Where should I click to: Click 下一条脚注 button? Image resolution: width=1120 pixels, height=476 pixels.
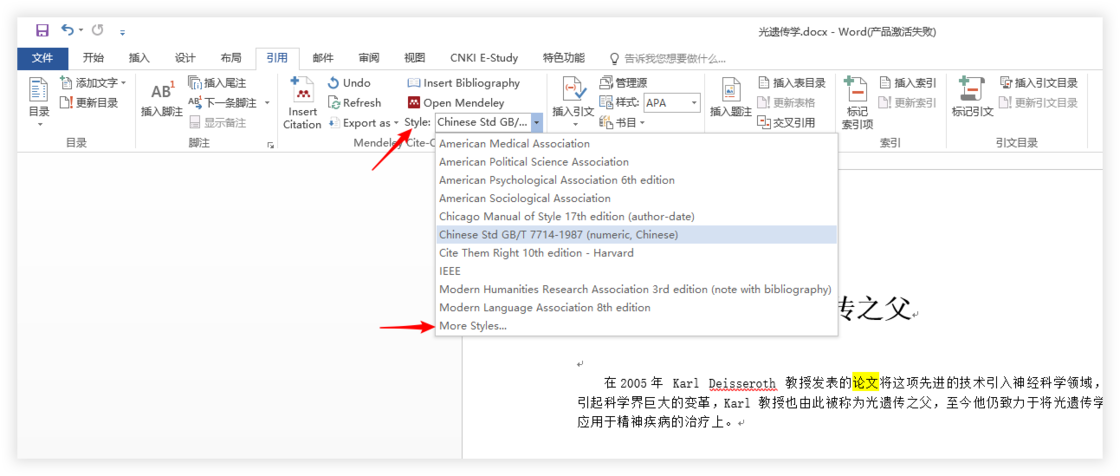[224, 103]
